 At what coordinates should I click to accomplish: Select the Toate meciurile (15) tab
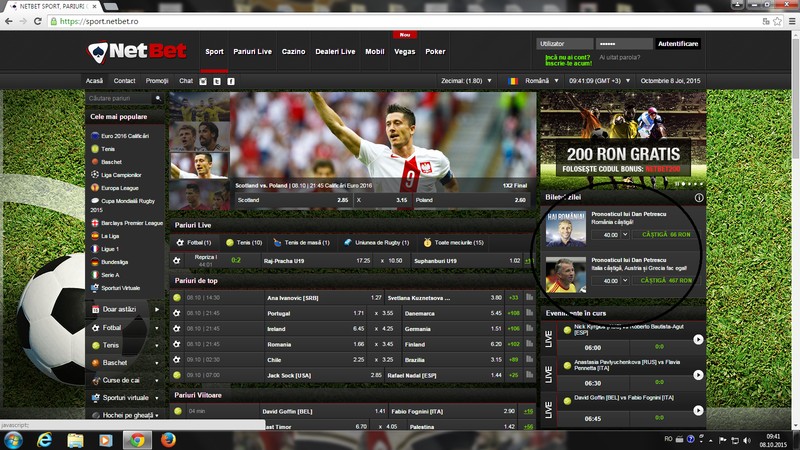pos(453,243)
